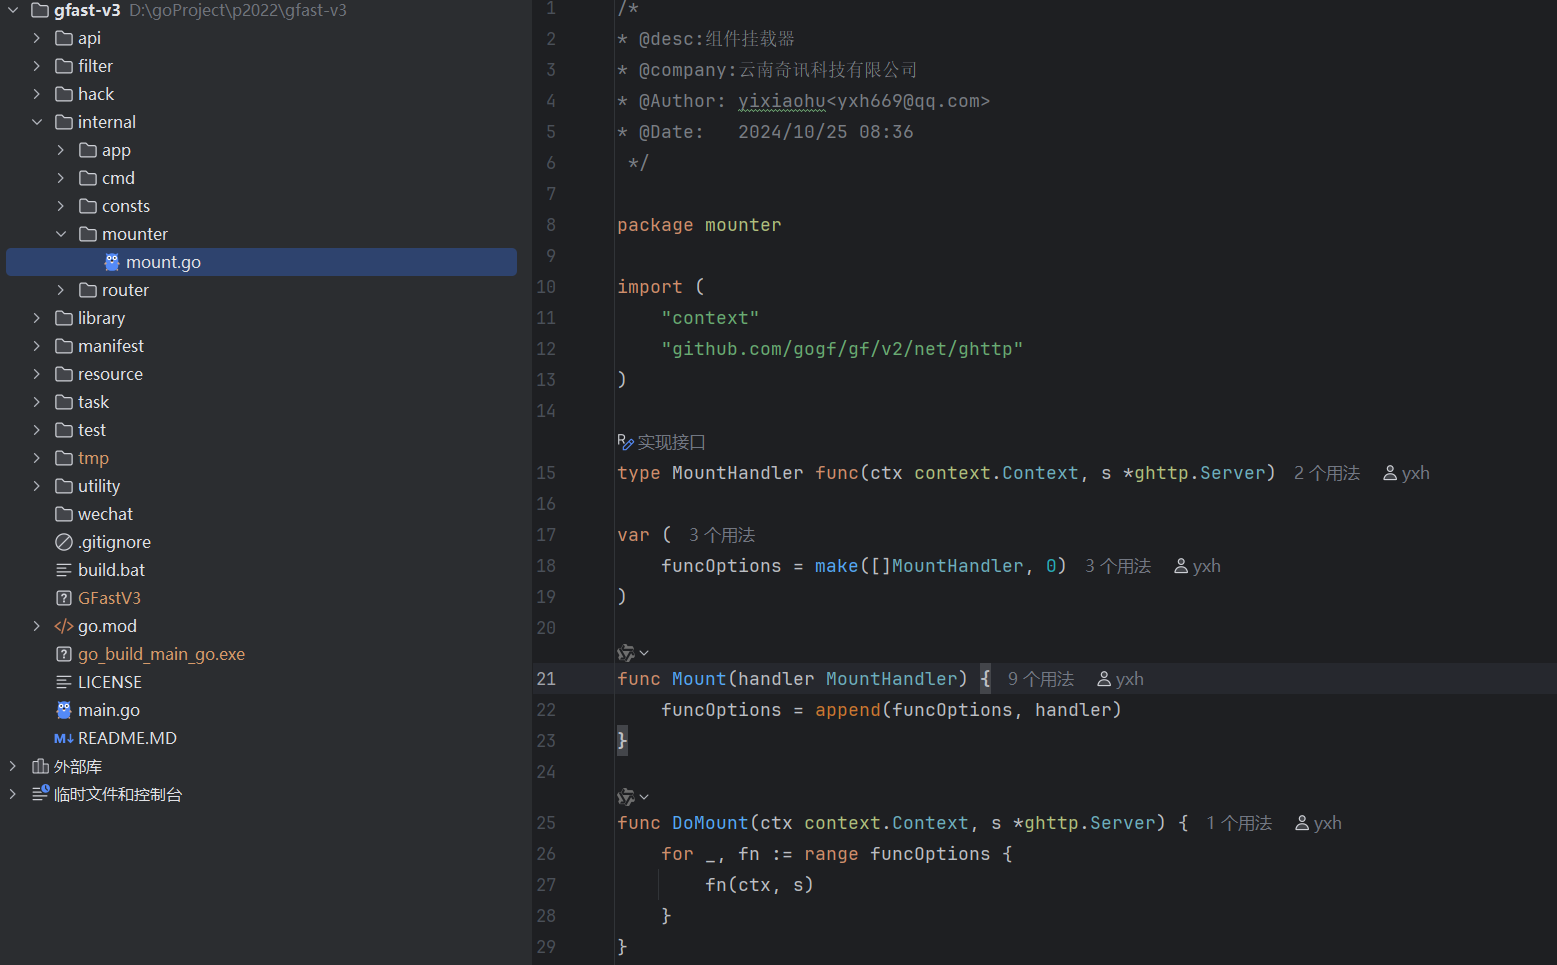Click line number 21 in the gutter
1557x965 pixels.
(x=546, y=679)
